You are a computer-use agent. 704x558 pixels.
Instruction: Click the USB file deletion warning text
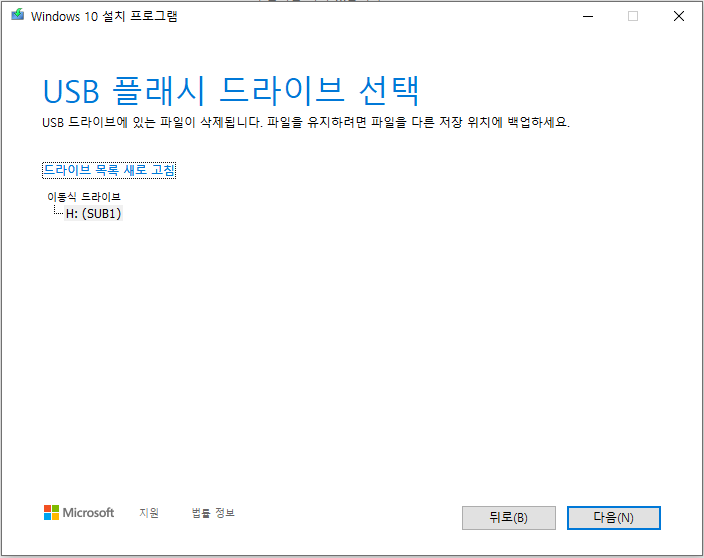point(306,122)
